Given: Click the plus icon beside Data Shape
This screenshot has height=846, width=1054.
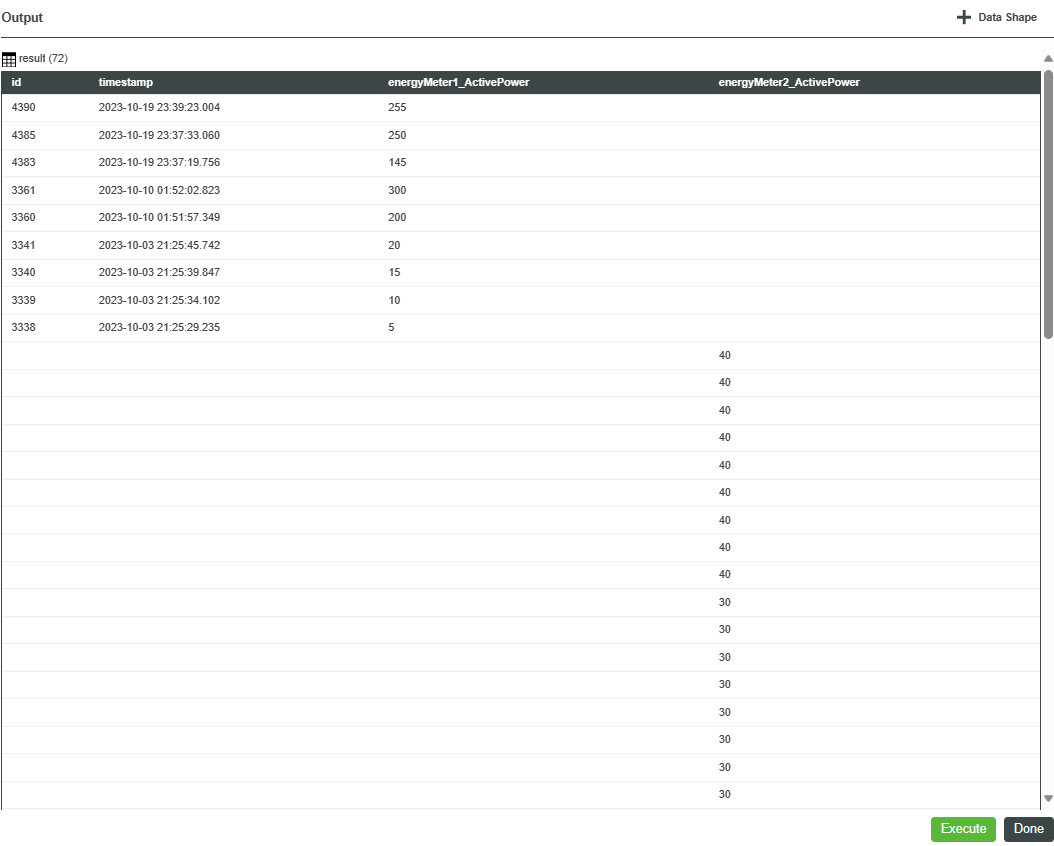Looking at the screenshot, I should (x=963, y=17).
